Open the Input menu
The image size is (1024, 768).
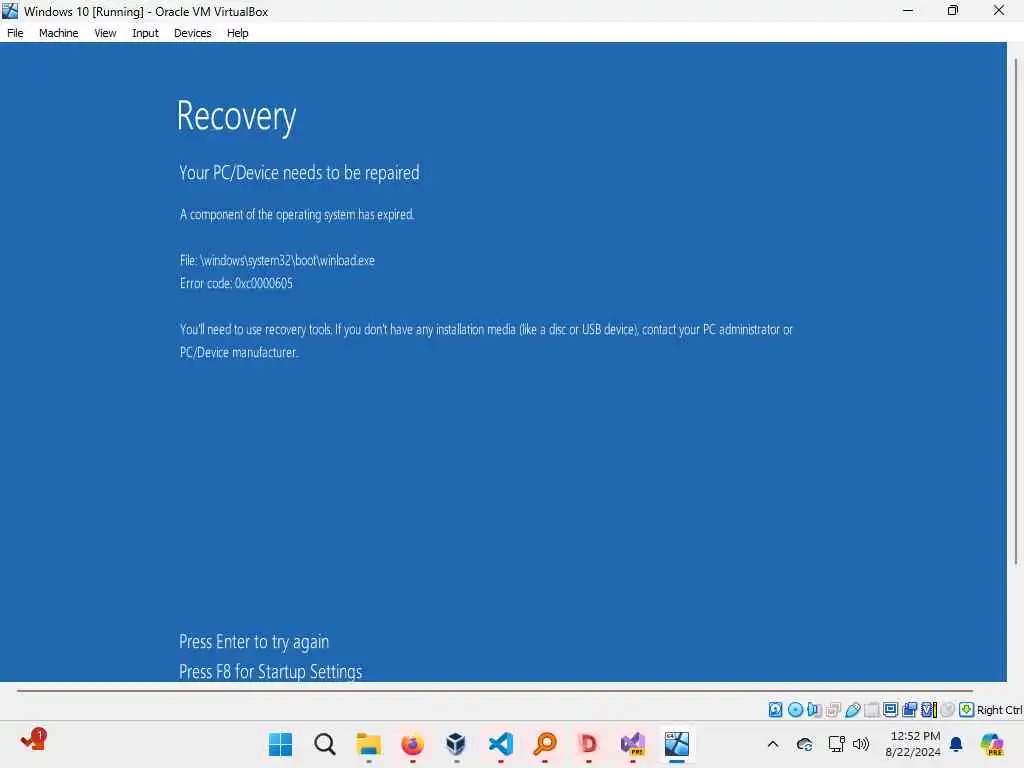pos(145,33)
